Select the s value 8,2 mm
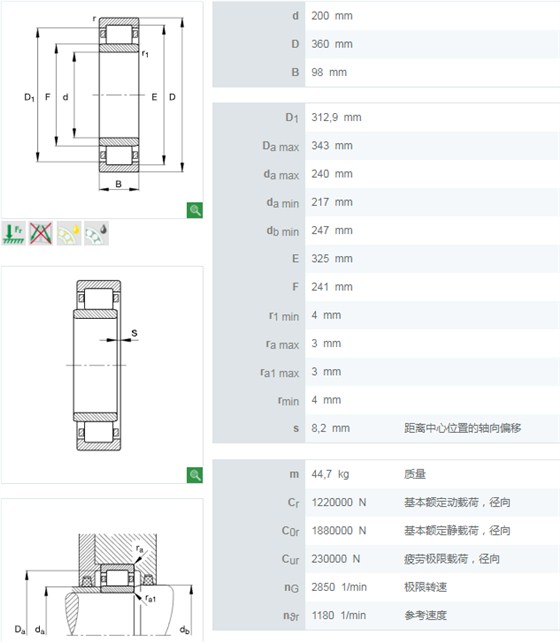 [x=330, y=428]
